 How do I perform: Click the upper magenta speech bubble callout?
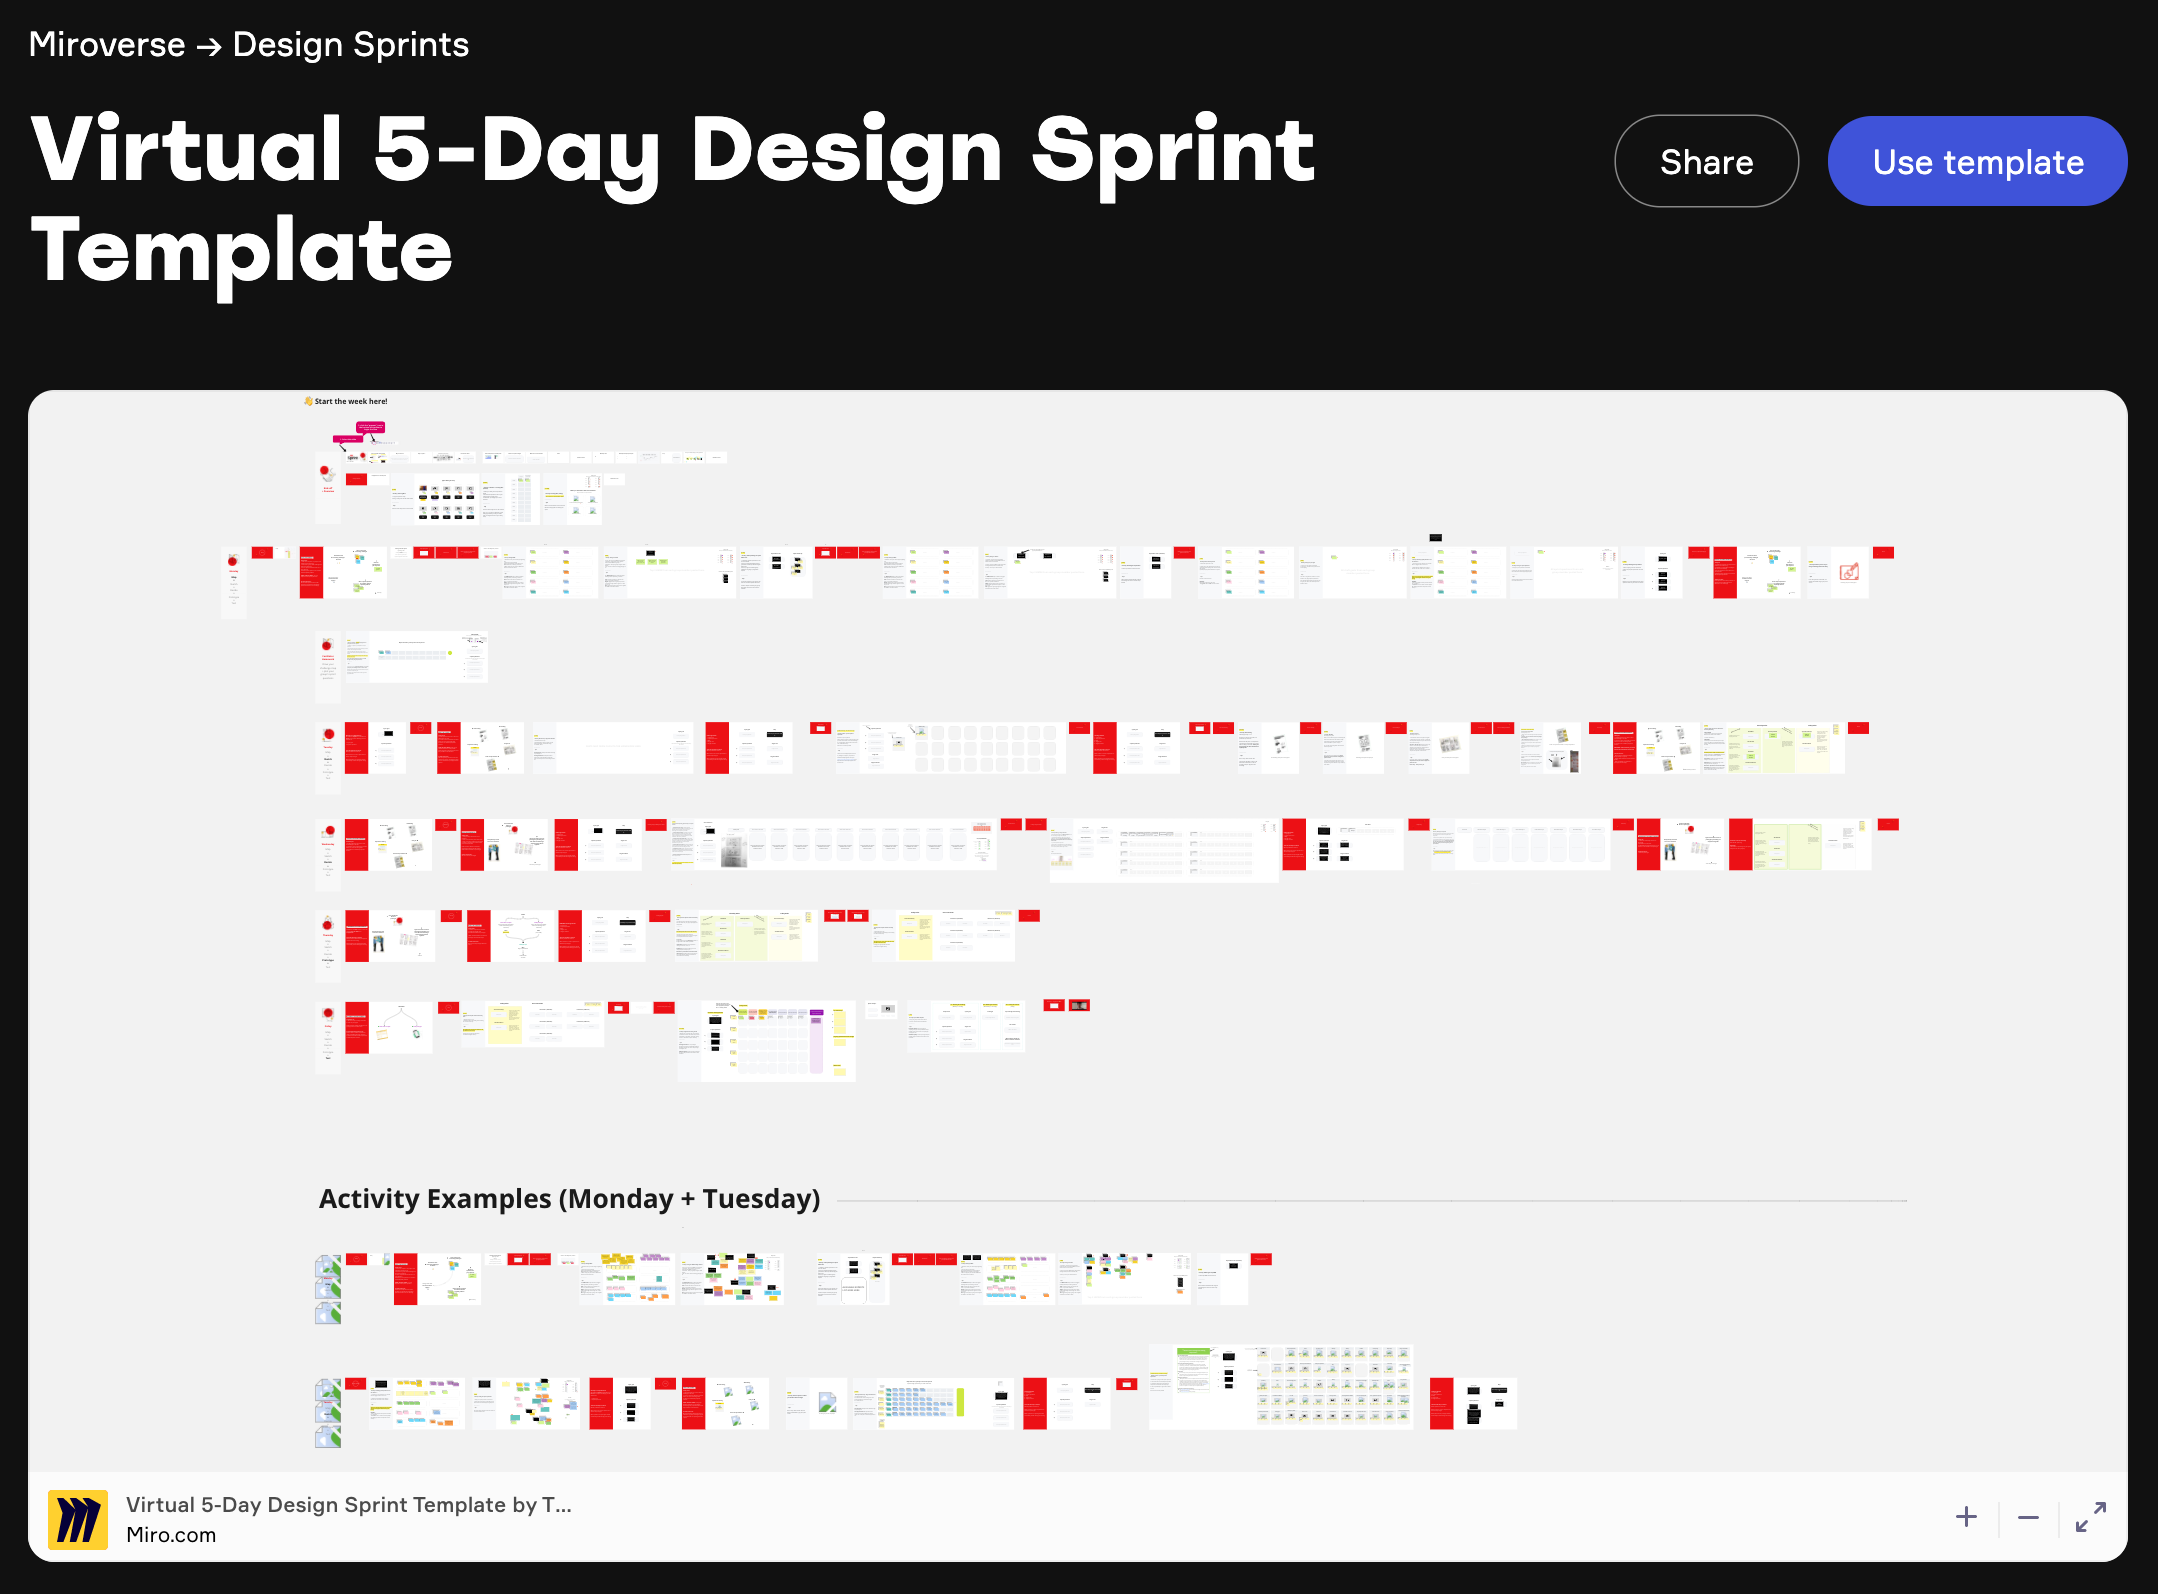pos(370,427)
